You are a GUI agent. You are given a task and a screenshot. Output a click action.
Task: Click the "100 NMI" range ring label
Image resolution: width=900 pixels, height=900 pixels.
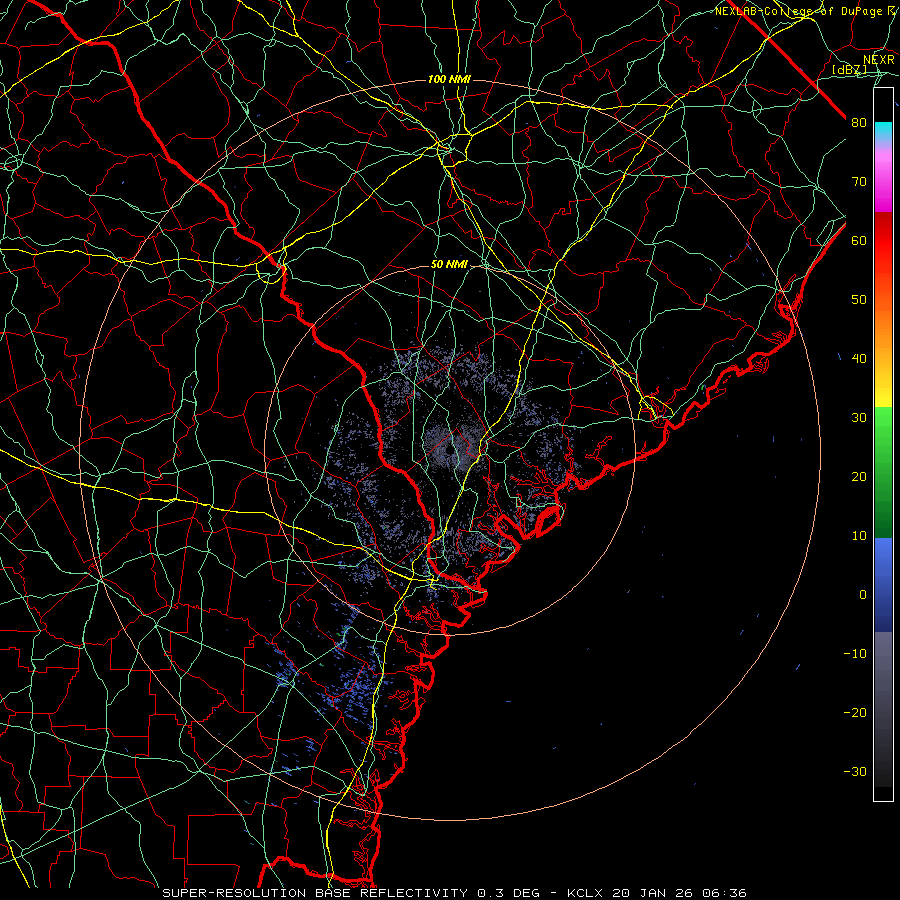coord(449,79)
